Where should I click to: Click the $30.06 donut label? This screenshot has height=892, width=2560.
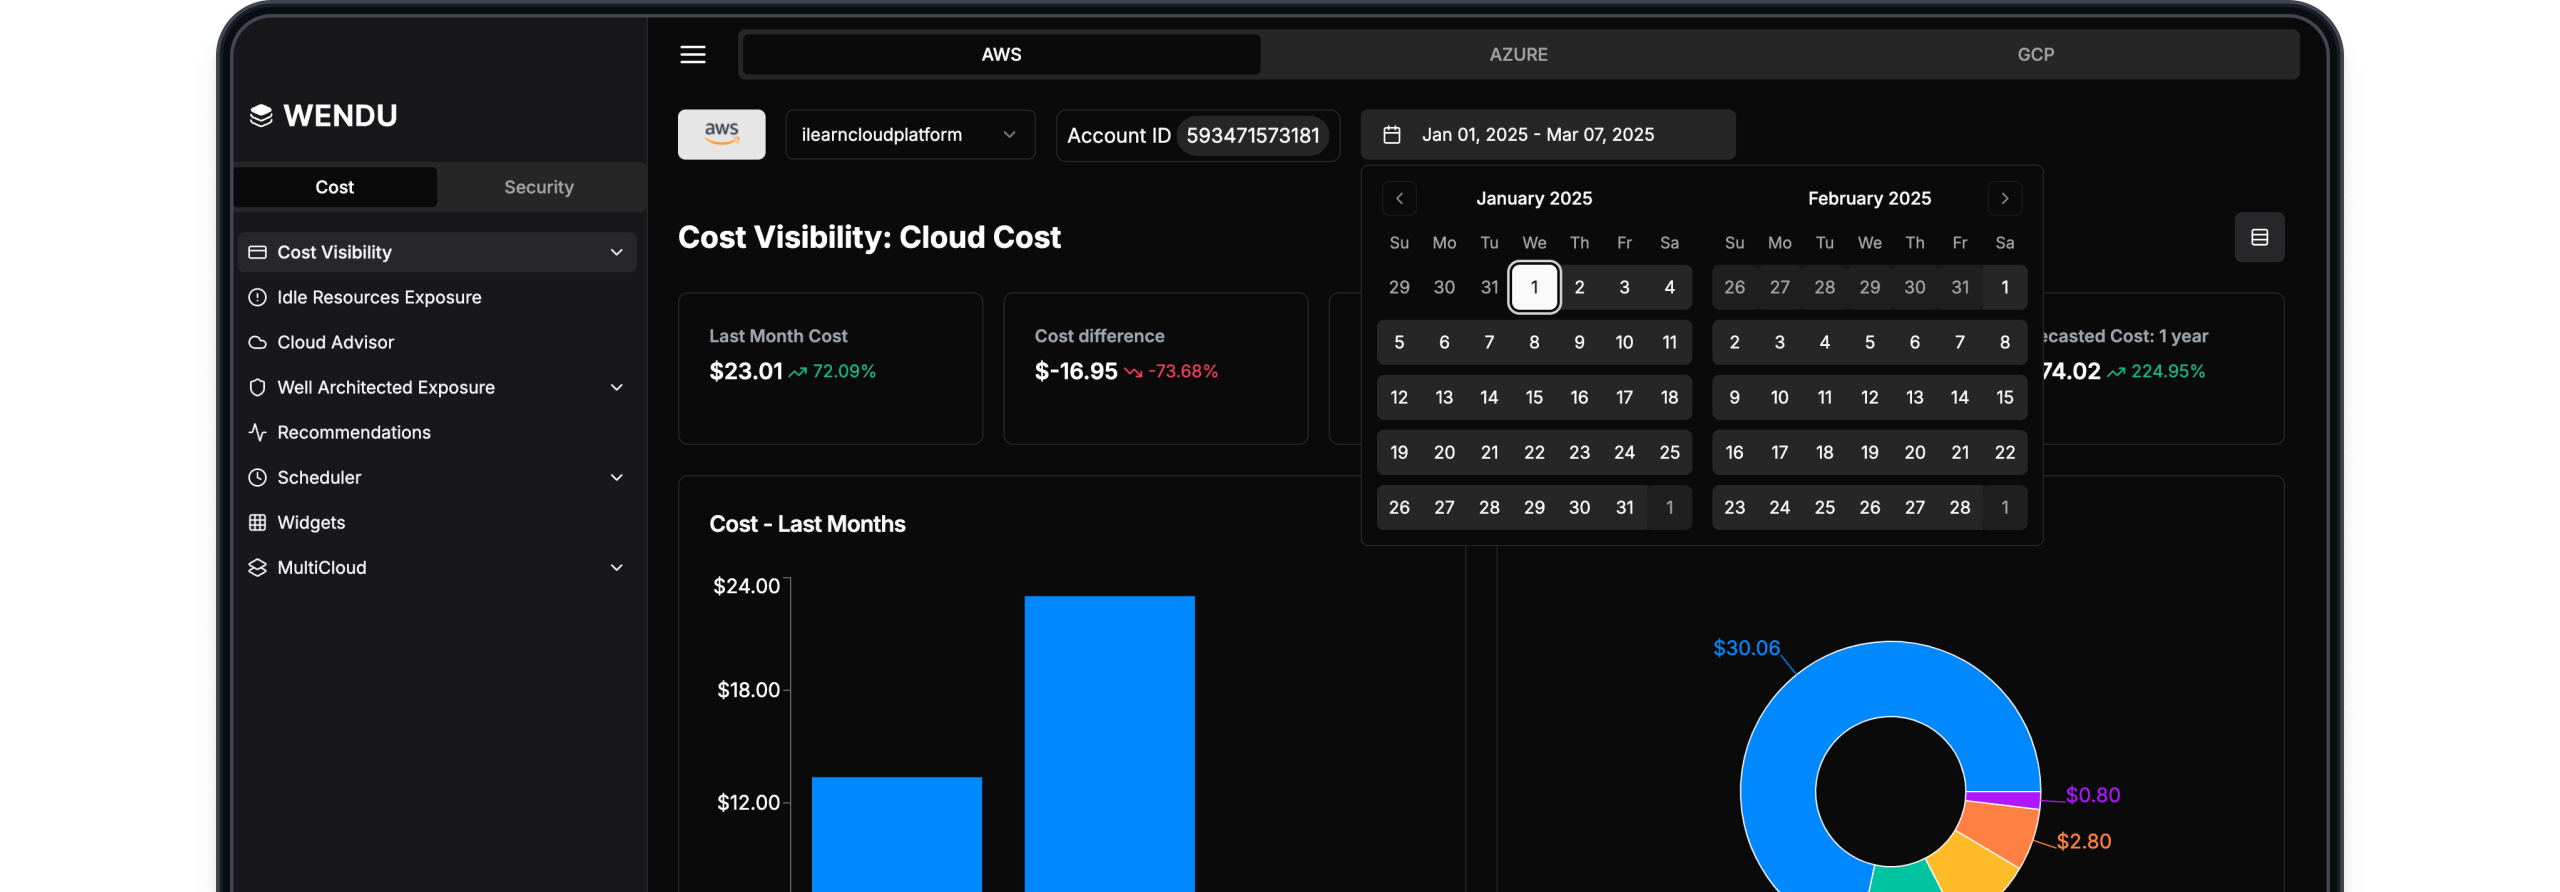pos(1746,648)
